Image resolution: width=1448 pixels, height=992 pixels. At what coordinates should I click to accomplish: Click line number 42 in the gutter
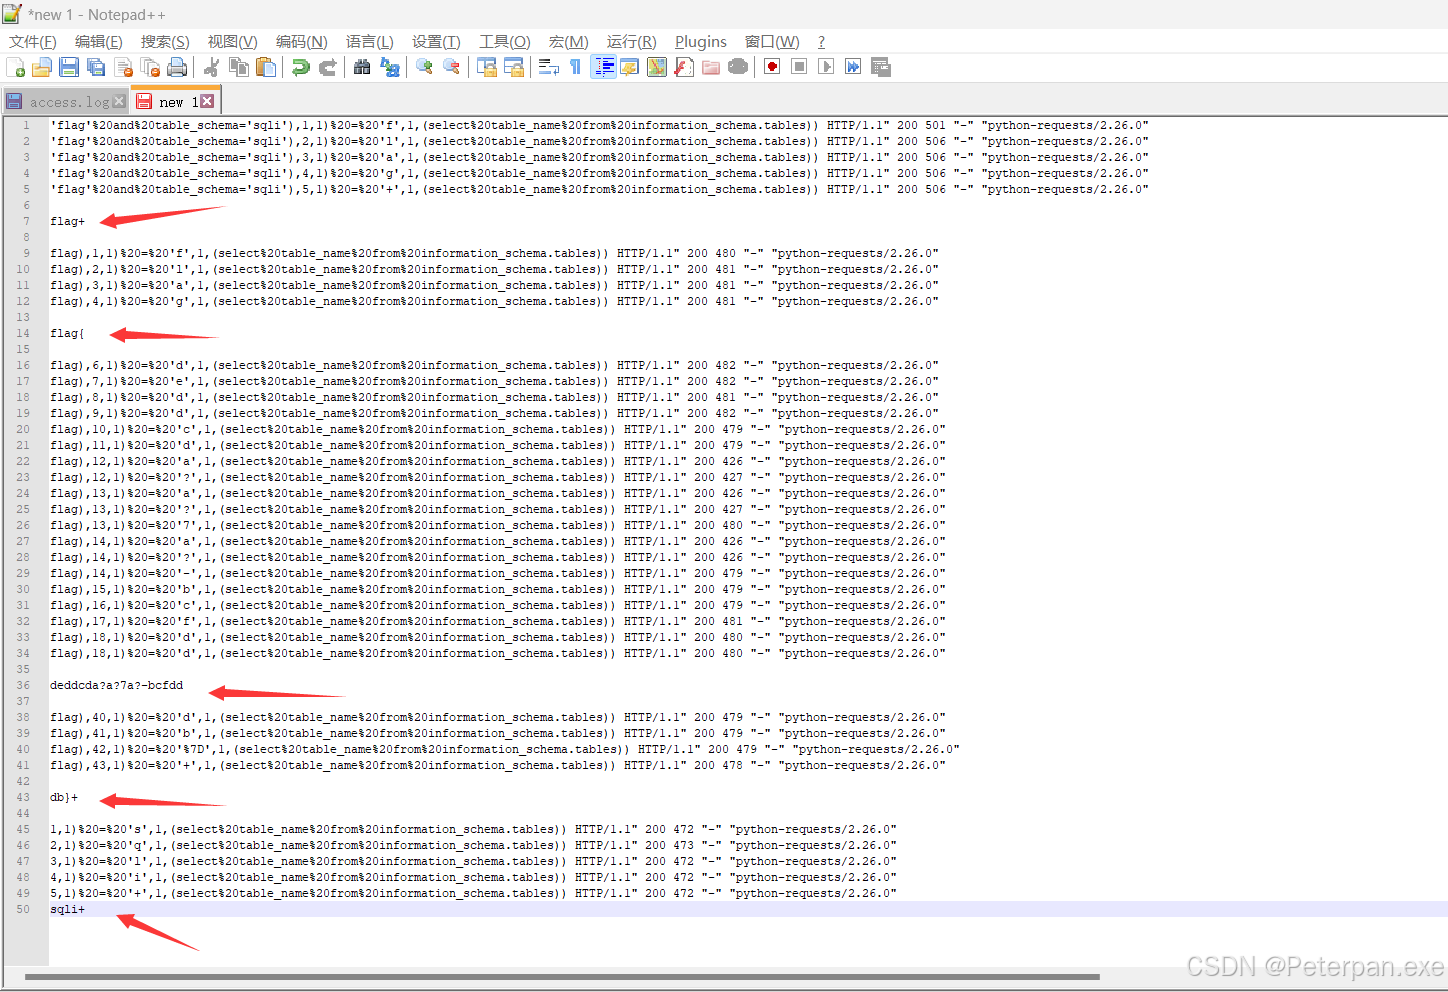[23, 781]
